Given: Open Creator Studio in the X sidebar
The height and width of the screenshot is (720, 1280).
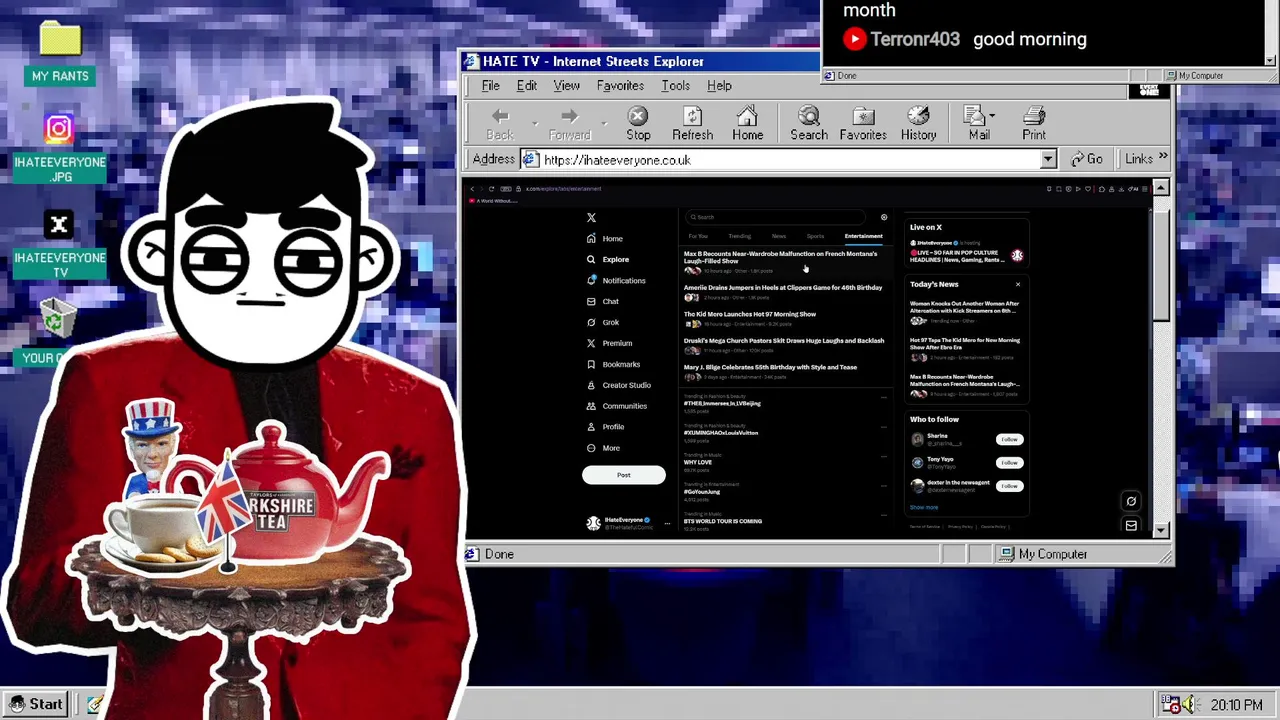Looking at the screenshot, I should coord(618,385).
